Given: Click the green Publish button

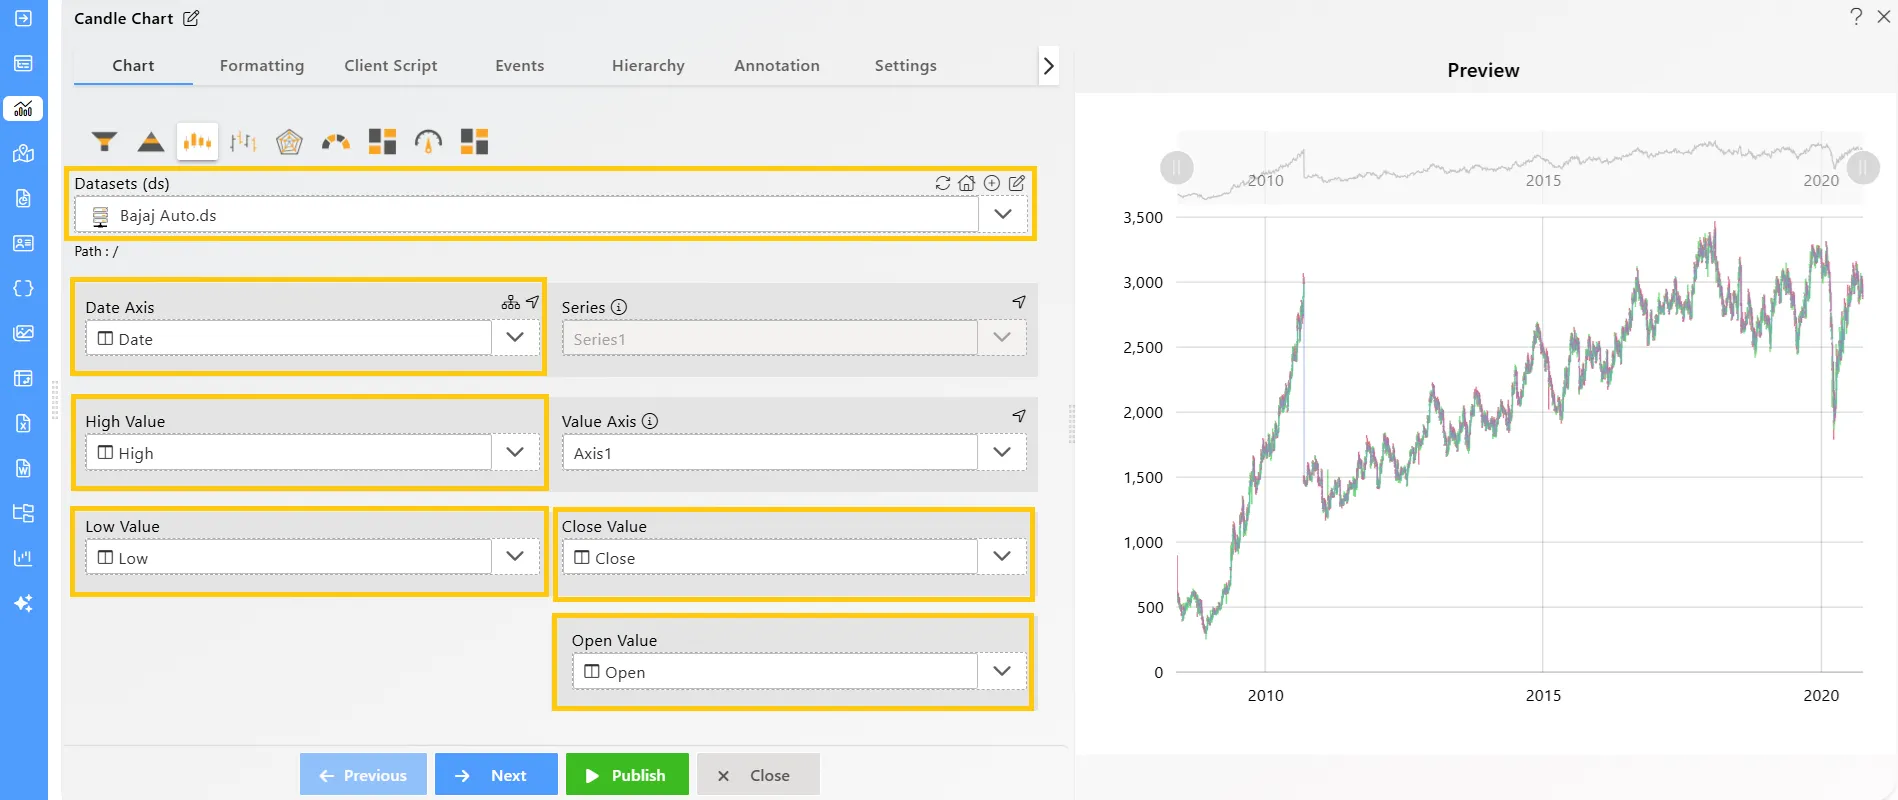Looking at the screenshot, I should (x=627, y=774).
